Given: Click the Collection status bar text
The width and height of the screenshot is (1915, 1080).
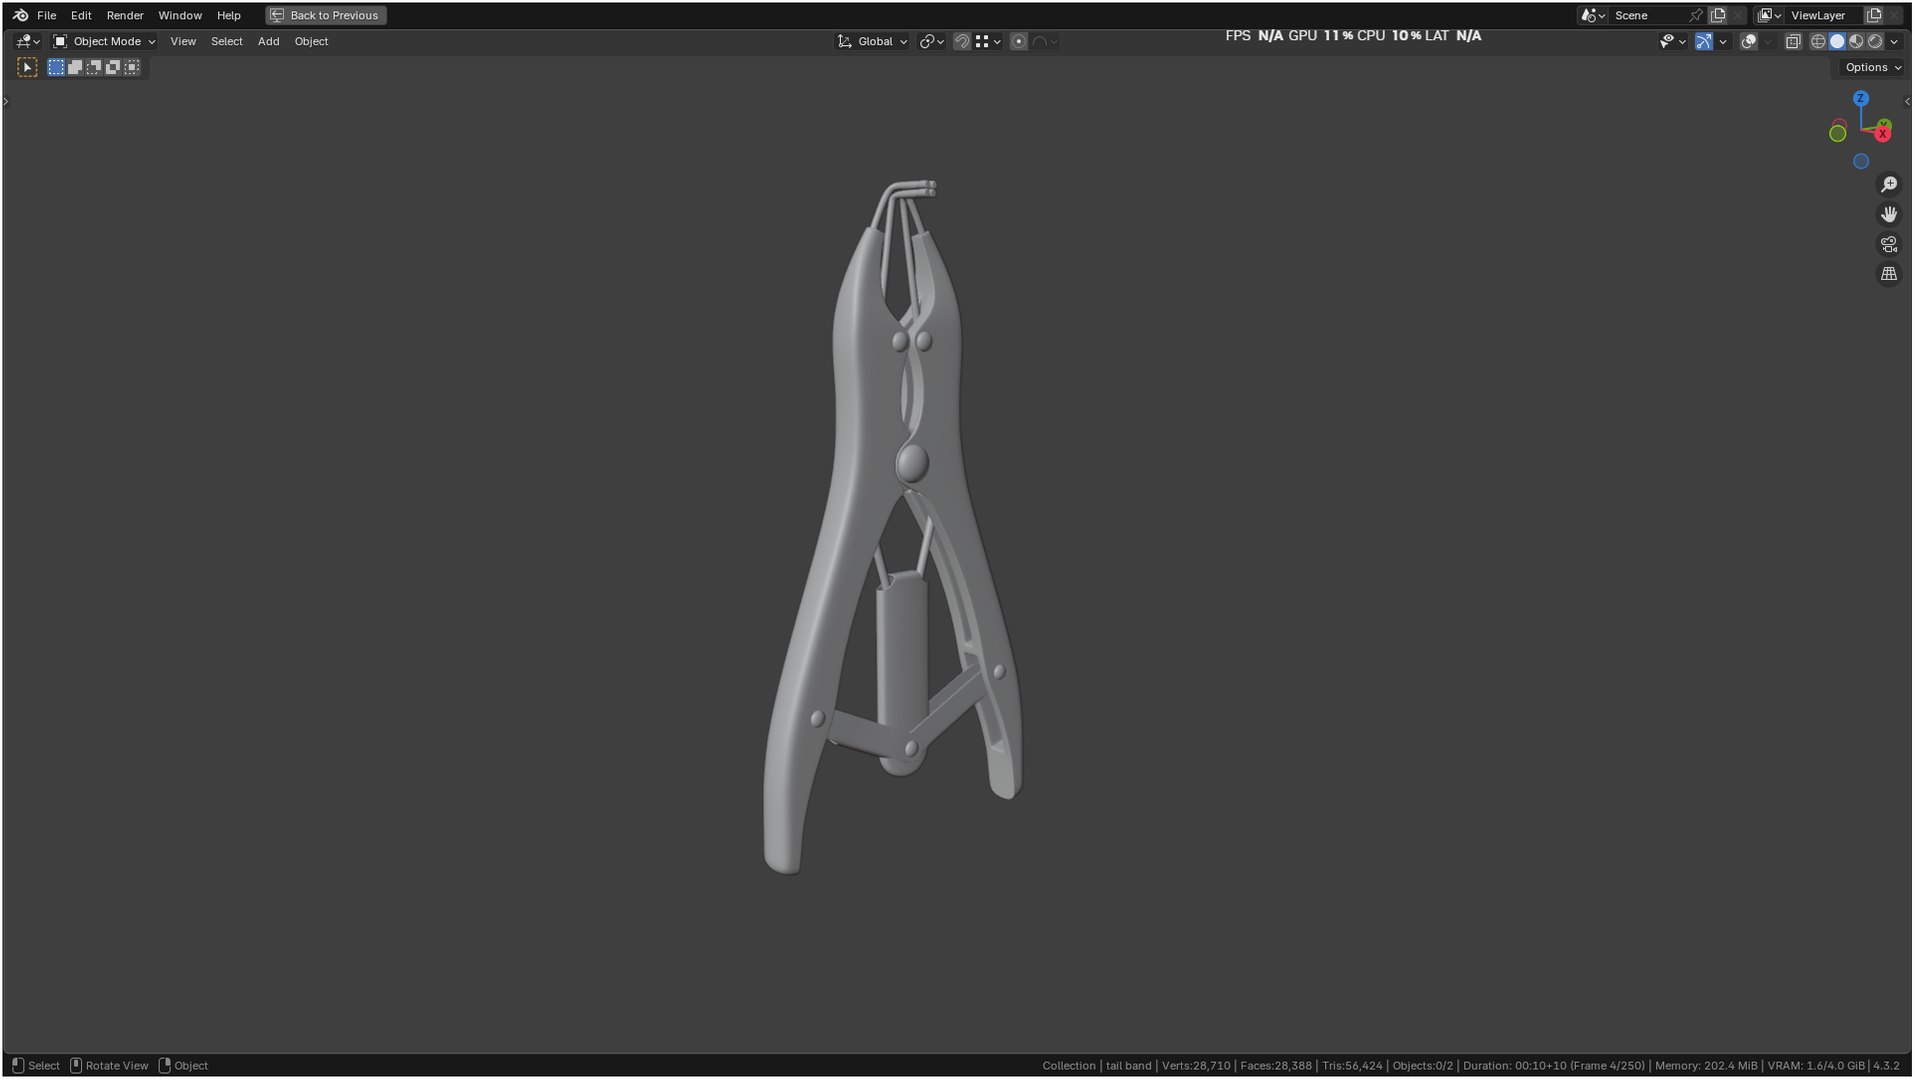Looking at the screenshot, I should pyautogui.click(x=1069, y=1065).
